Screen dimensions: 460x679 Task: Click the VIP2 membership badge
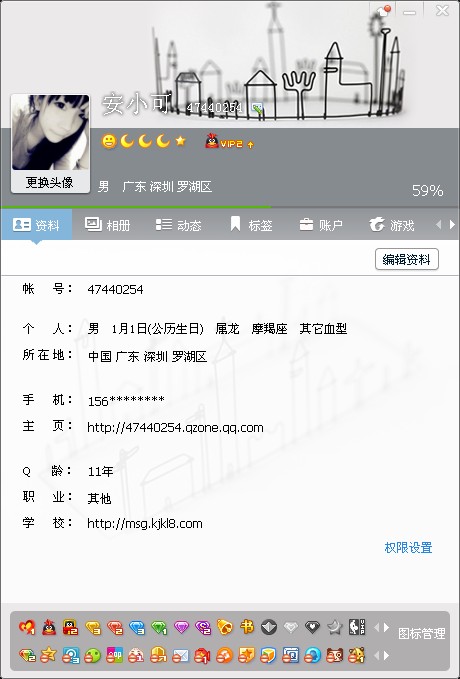(229, 142)
